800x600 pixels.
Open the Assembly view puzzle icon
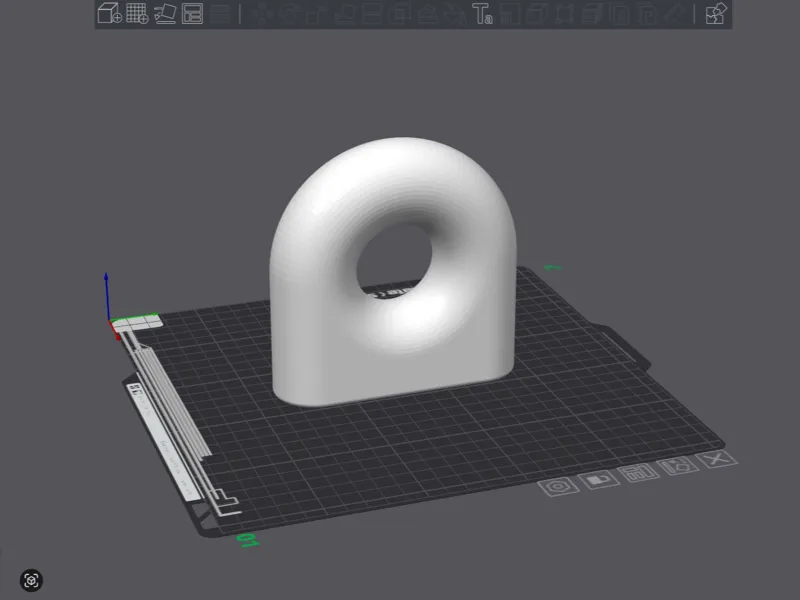(x=716, y=14)
